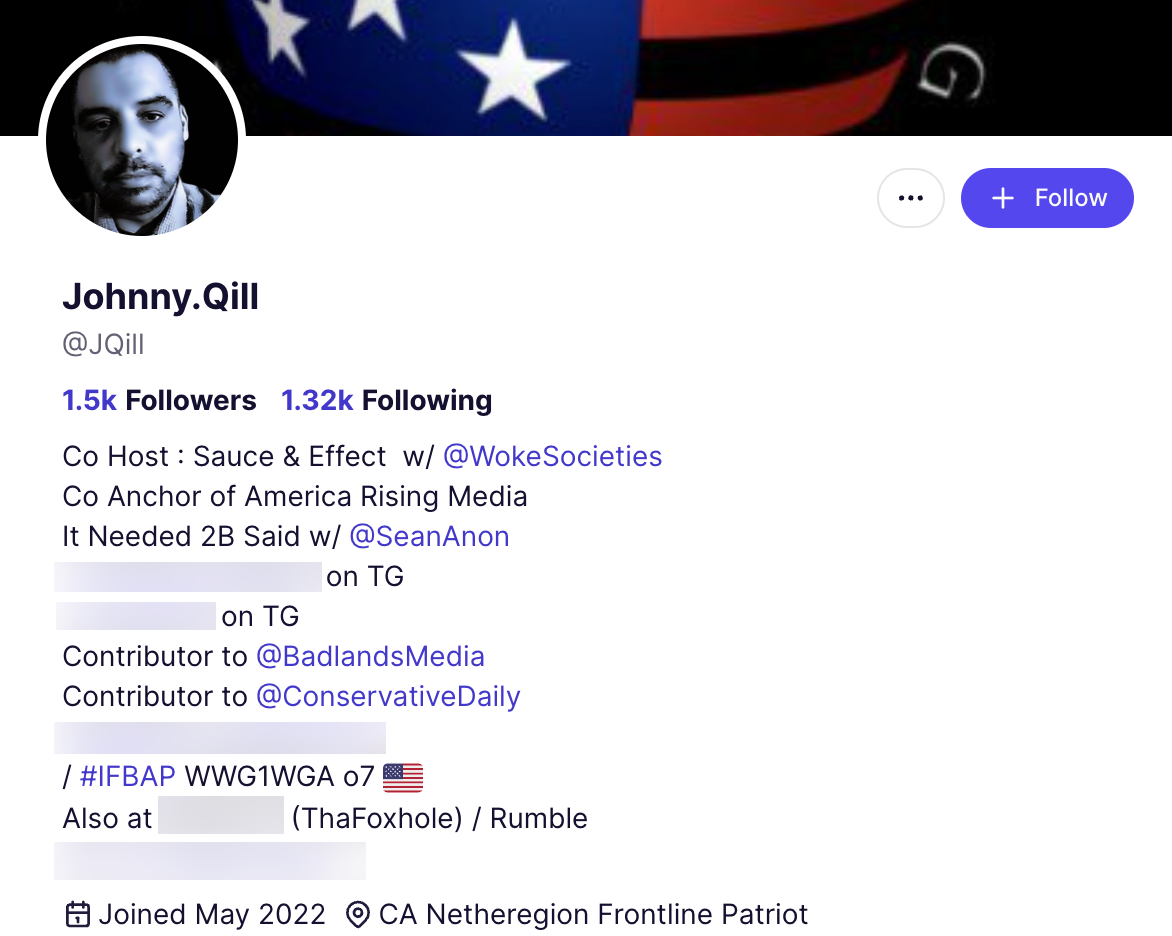Click the plus icon in the Follow button

pos(1003,198)
